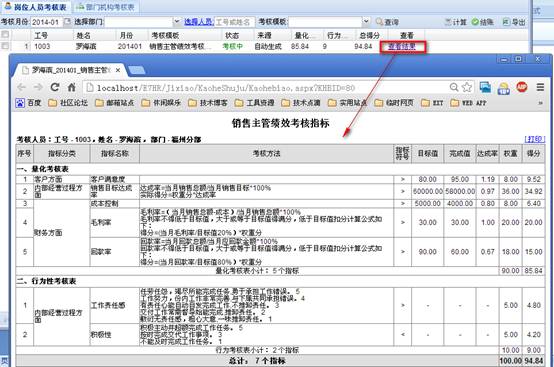Viewport: 554px width, 367px height.
Task: Open a new Chrome tab
Action: (x=136, y=70)
